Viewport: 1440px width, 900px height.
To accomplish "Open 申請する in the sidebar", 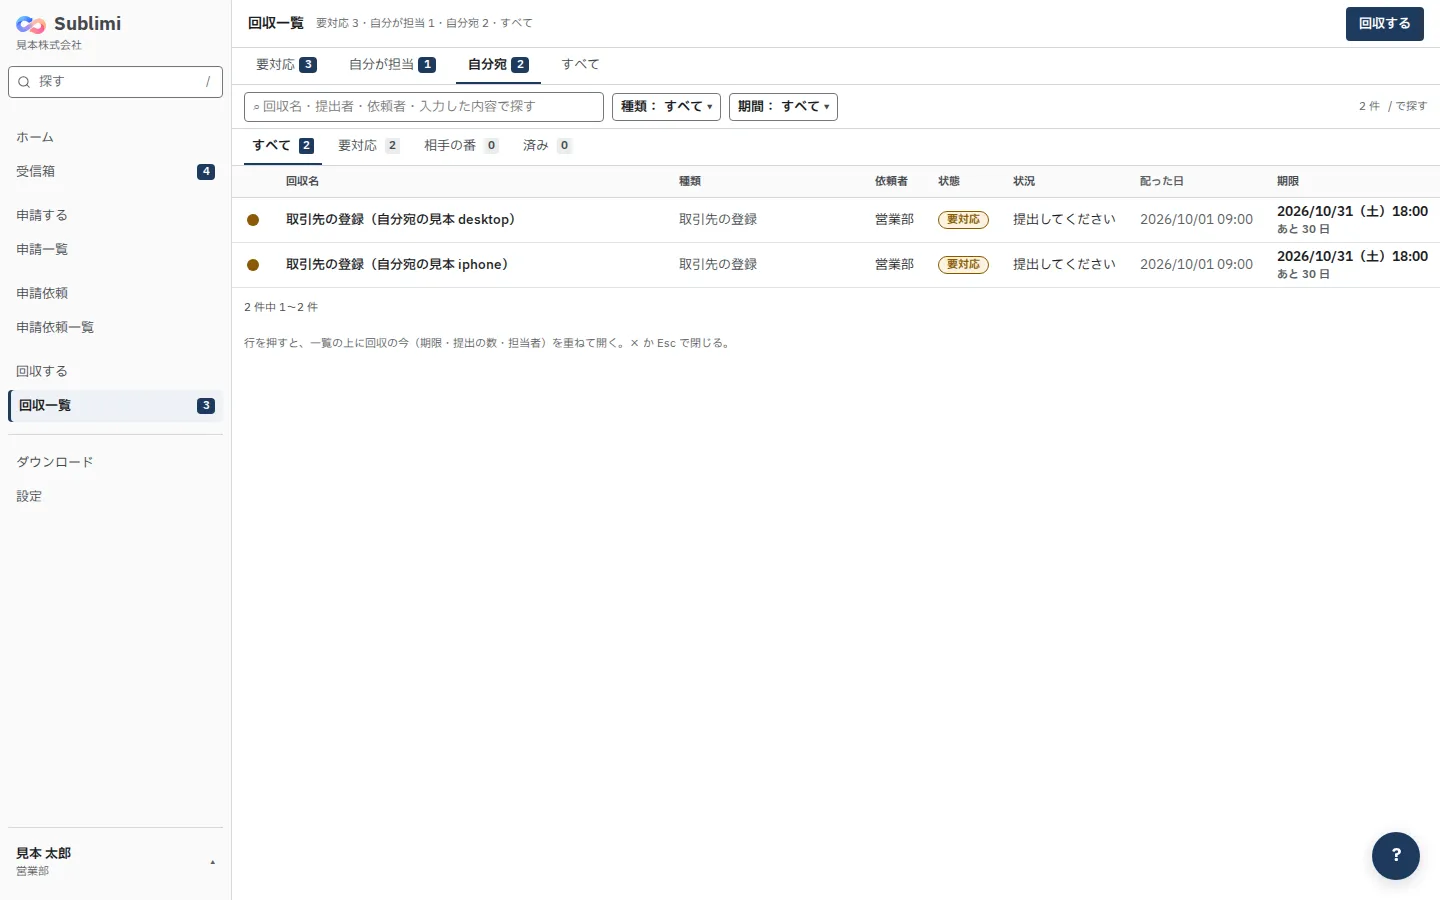I will 115,216.
